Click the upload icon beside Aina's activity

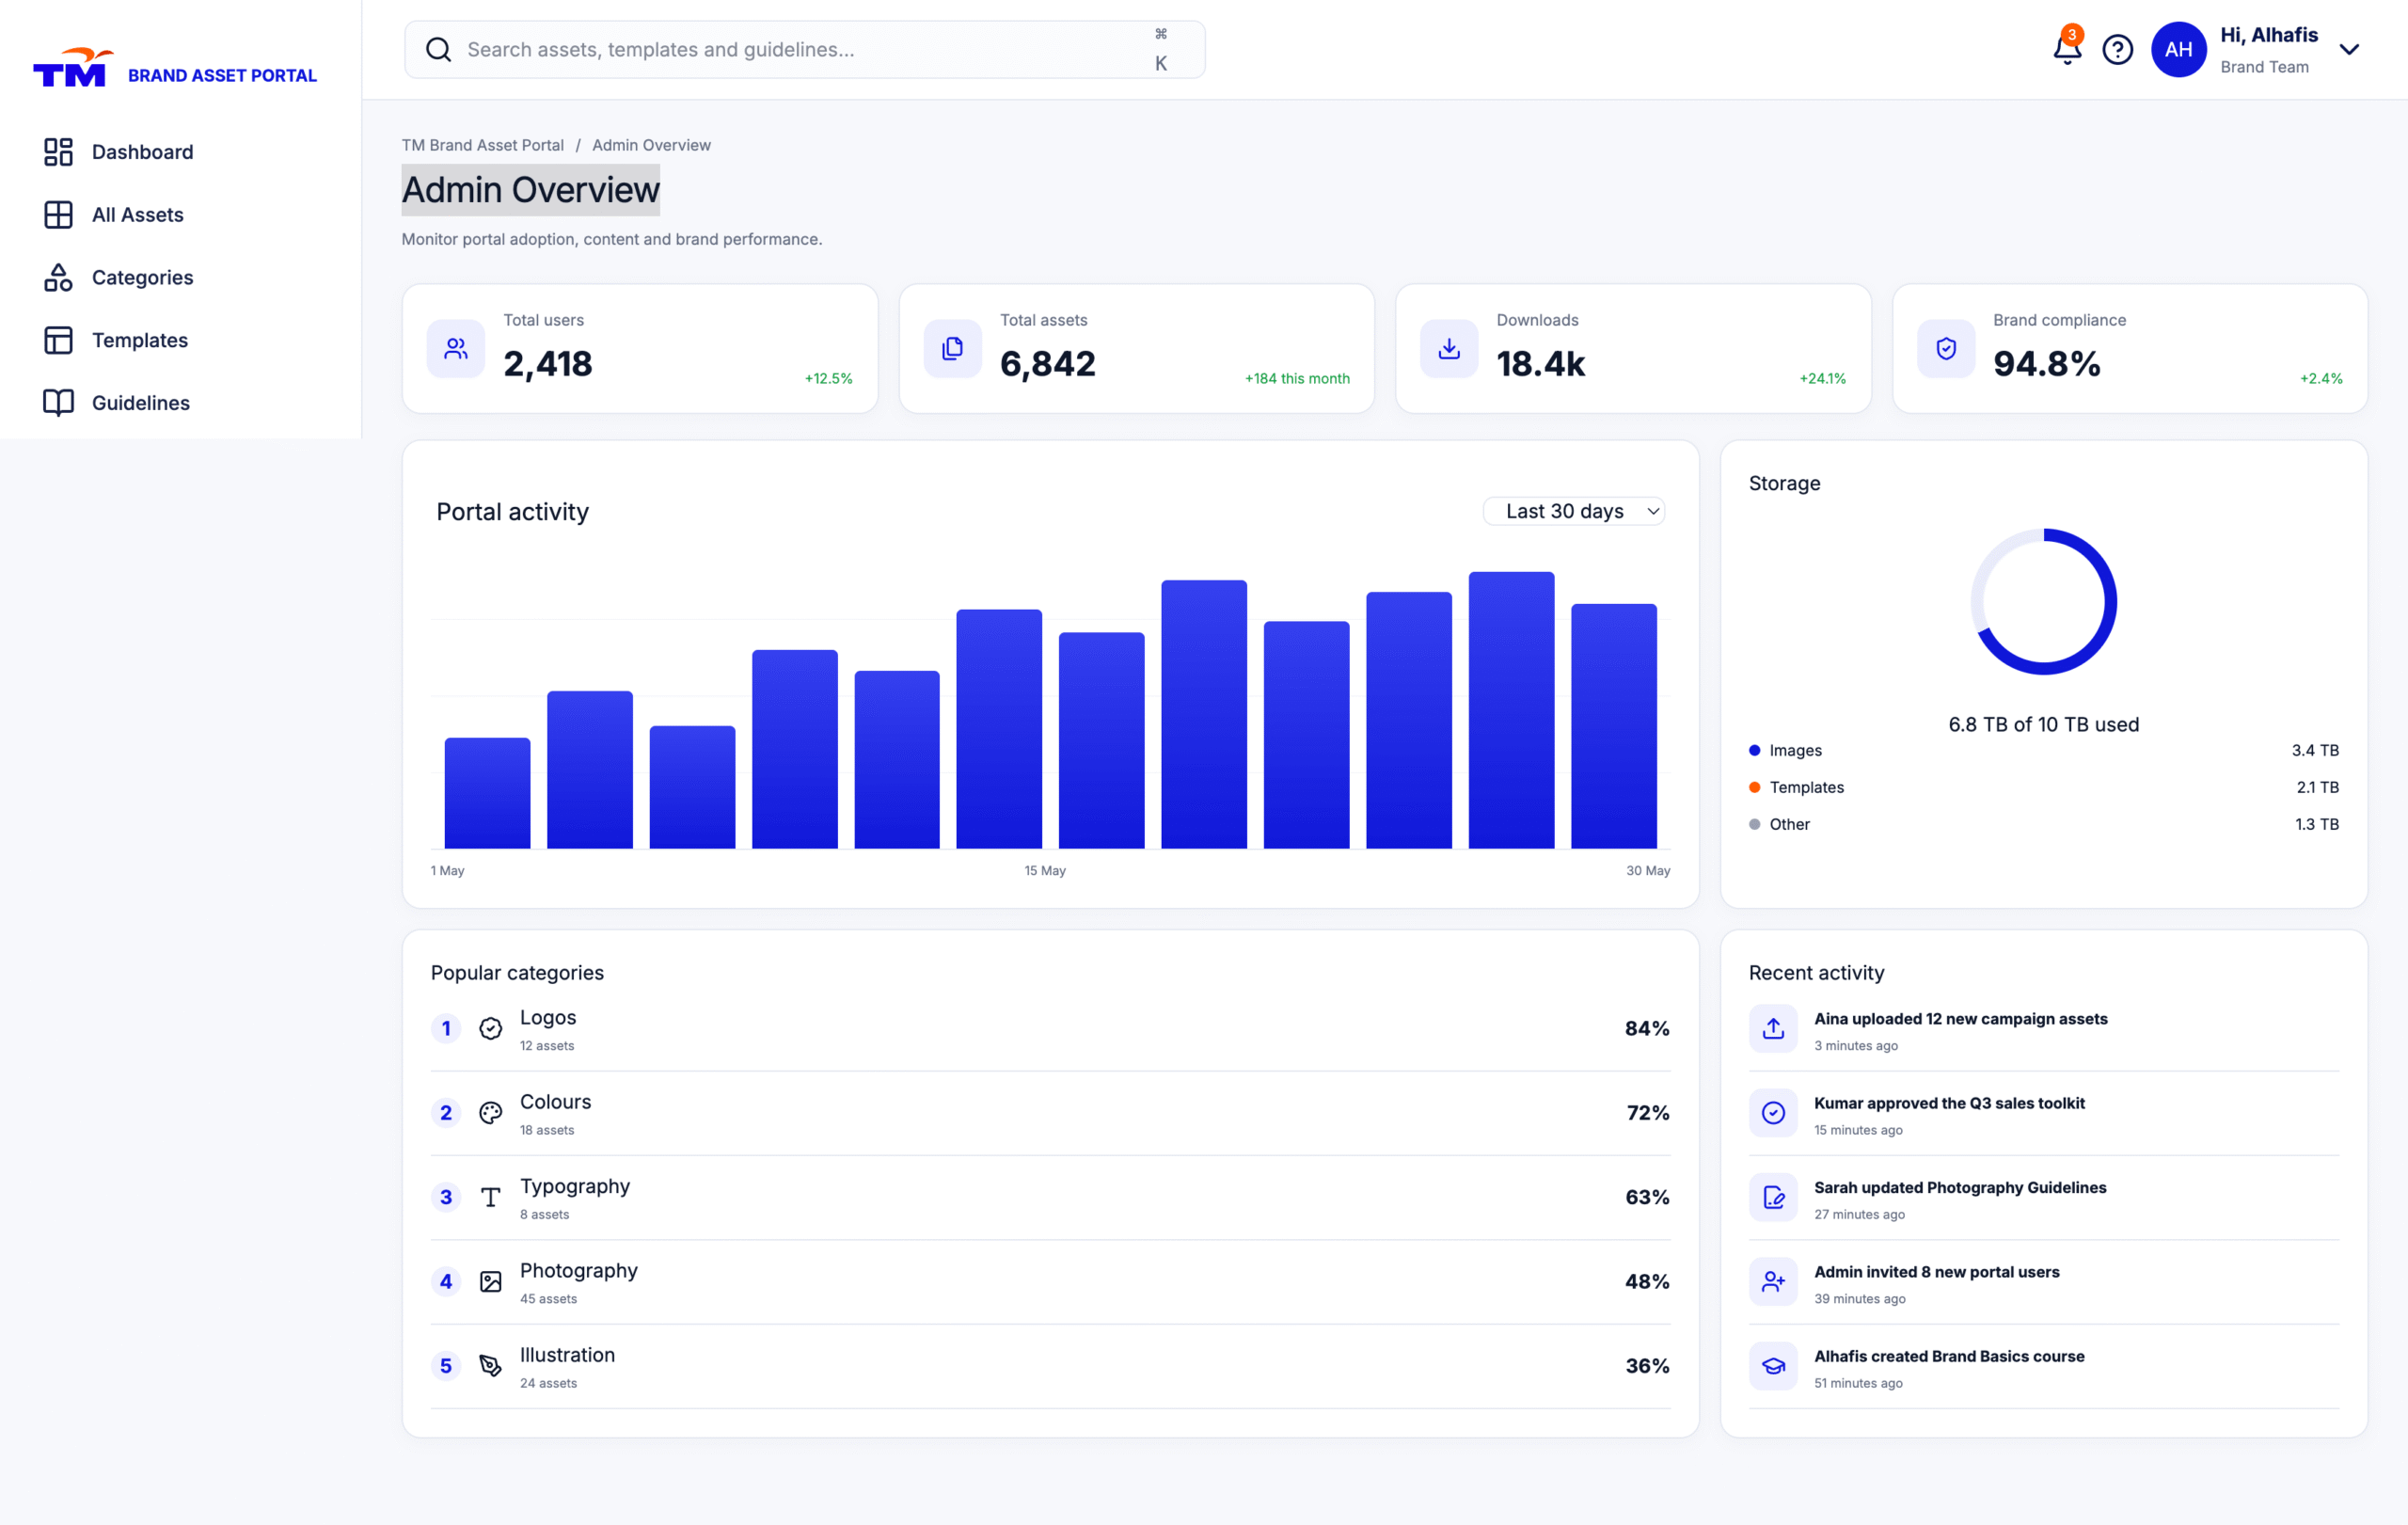tap(1773, 1028)
